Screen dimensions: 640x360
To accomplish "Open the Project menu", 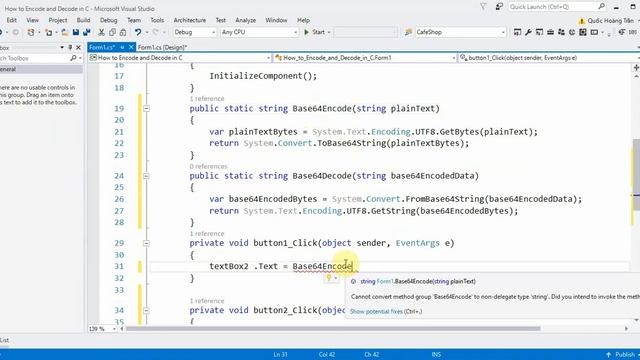I will click(58, 20).
